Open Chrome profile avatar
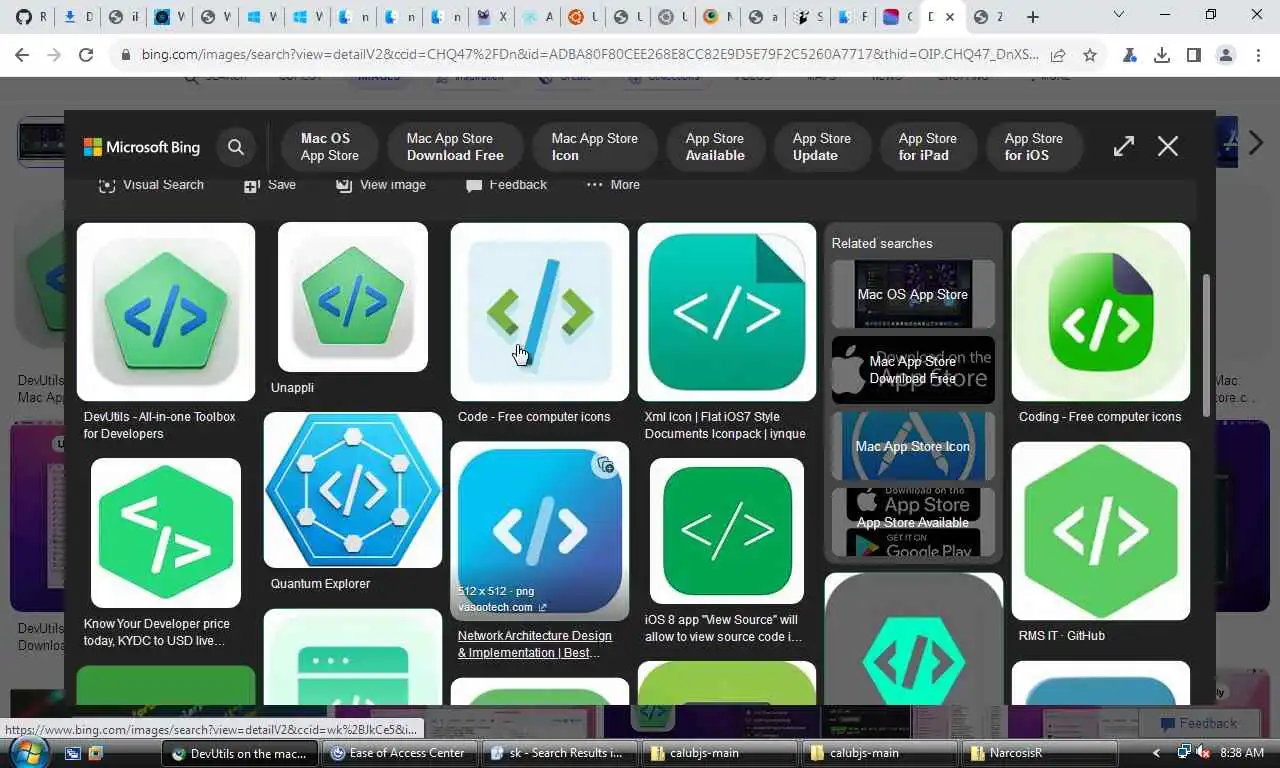 point(1226,56)
